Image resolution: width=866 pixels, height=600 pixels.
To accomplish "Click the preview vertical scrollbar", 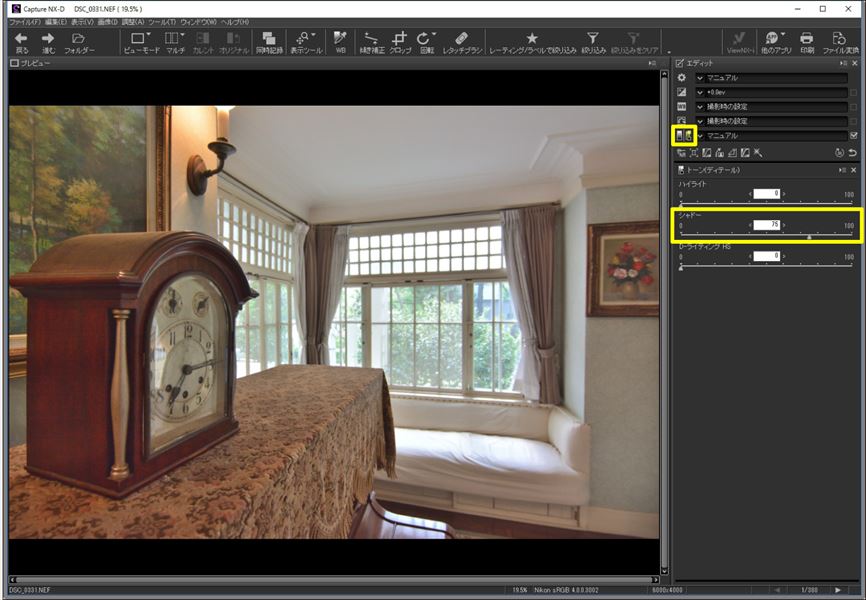I will coord(664,323).
